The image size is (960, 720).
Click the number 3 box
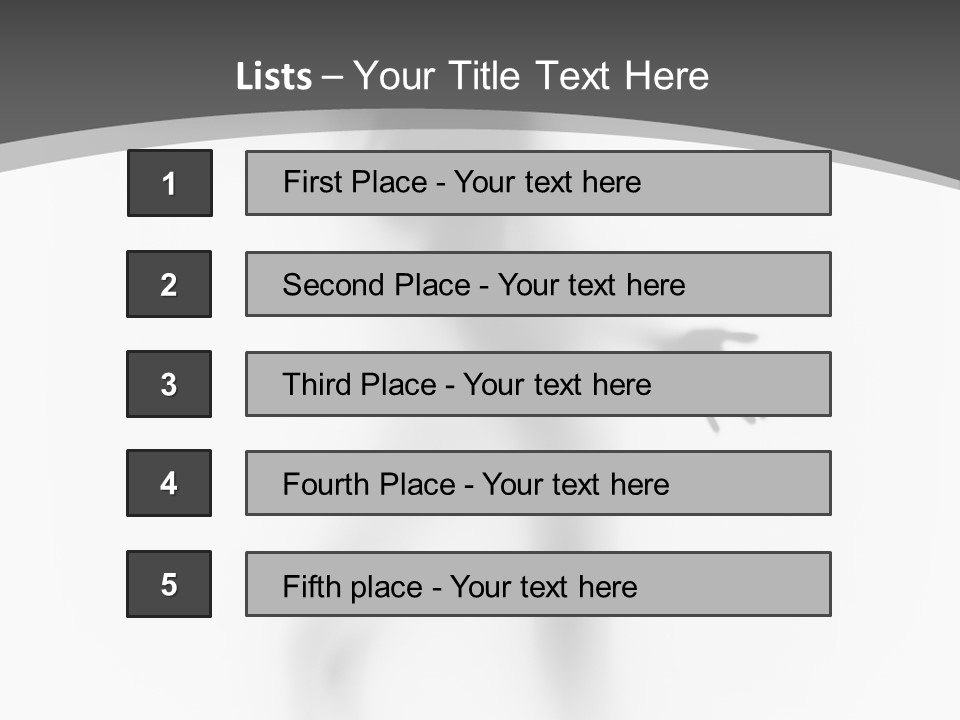tap(169, 384)
